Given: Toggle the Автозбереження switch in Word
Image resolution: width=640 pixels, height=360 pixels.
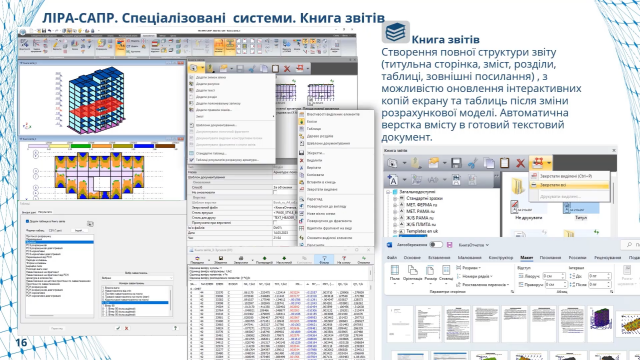Looking at the screenshot, I should pyautogui.click(x=436, y=245).
